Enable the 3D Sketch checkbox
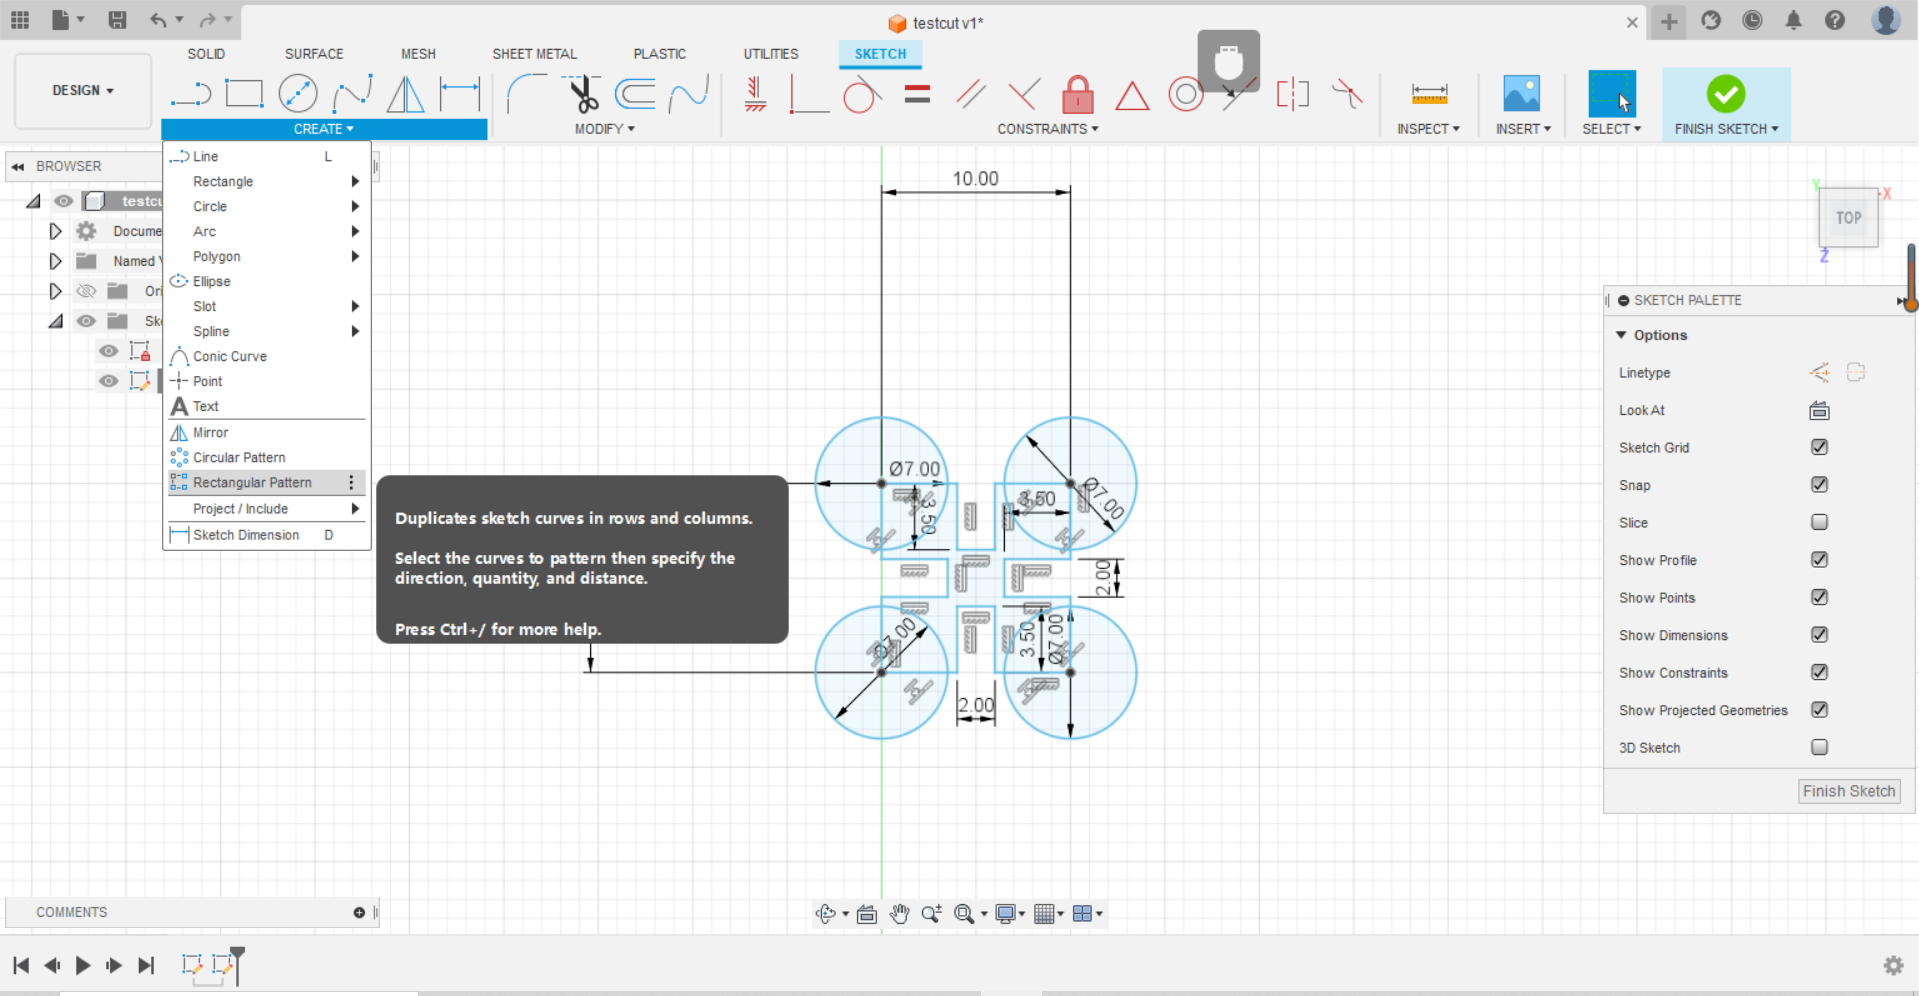This screenshot has height=996, width=1919. pos(1819,747)
